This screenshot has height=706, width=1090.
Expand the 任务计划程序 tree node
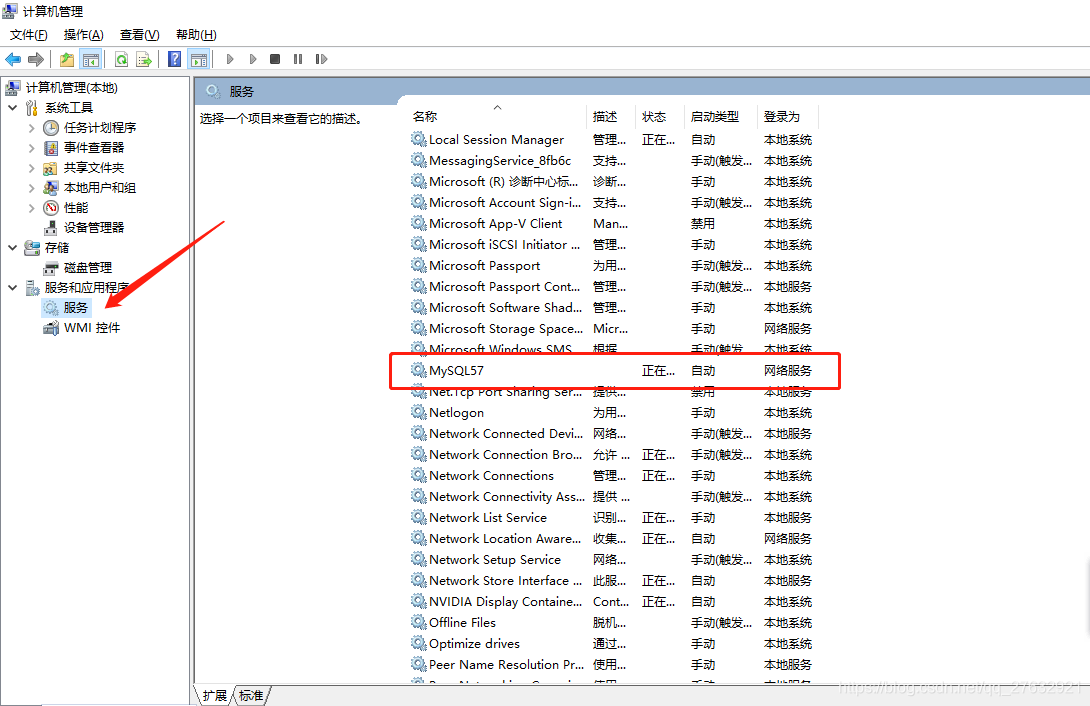pos(30,127)
